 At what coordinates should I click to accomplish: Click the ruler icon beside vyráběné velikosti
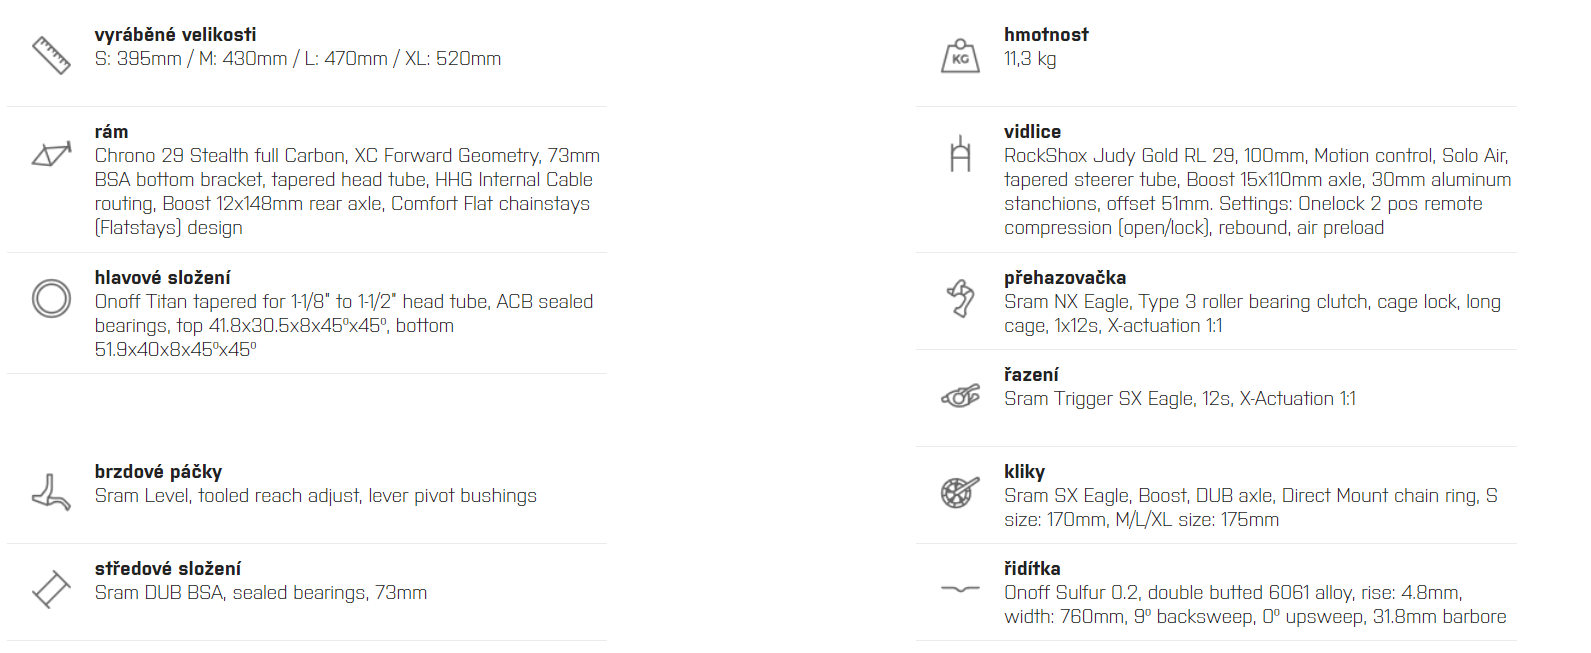pyautogui.click(x=51, y=55)
